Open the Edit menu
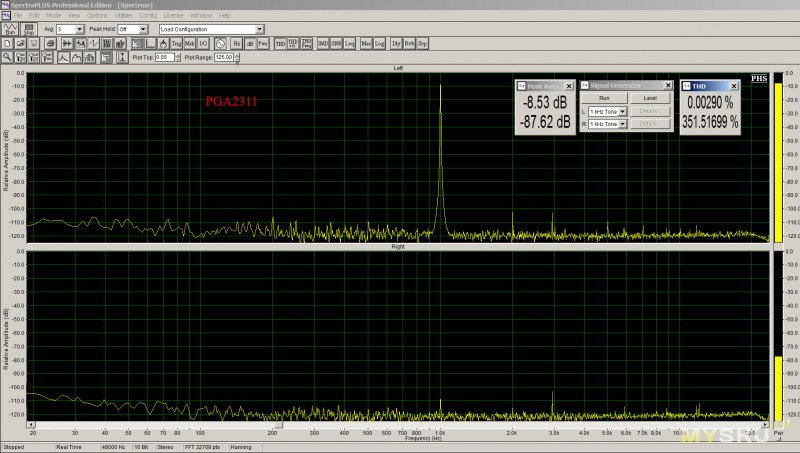 34,15
